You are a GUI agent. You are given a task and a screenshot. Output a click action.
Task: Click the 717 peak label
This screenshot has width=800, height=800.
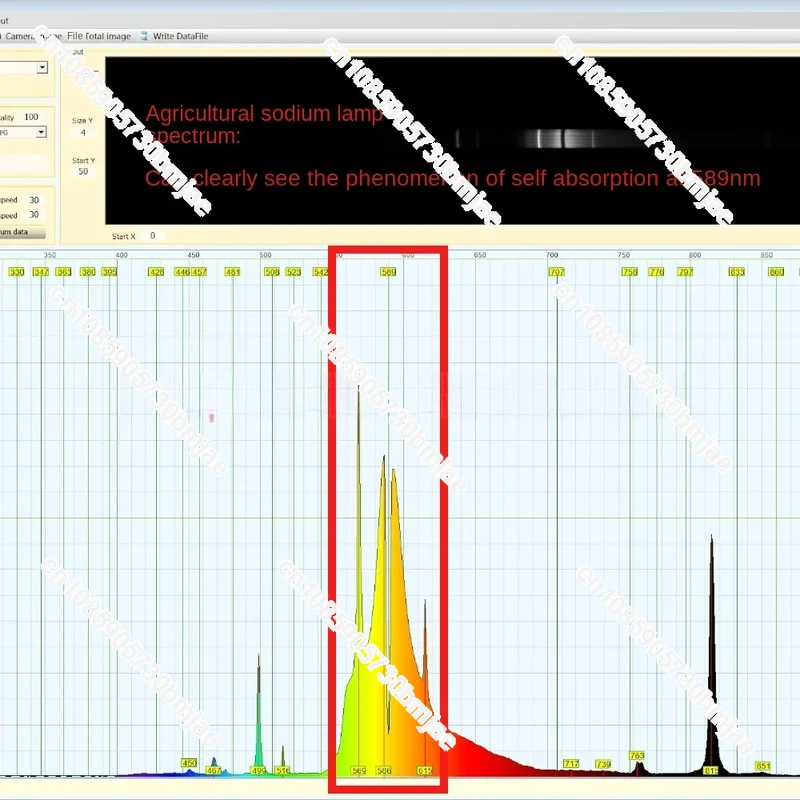coord(571,763)
